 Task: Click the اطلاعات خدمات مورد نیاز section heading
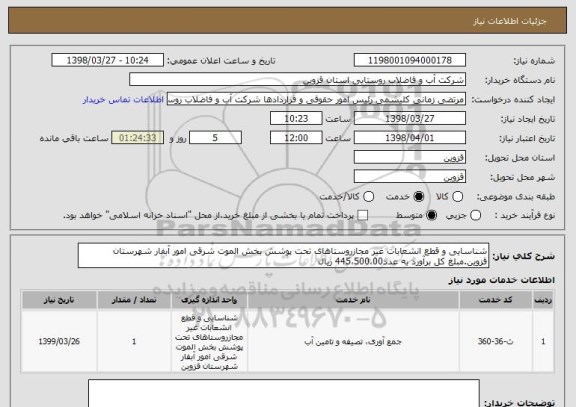[501, 280]
